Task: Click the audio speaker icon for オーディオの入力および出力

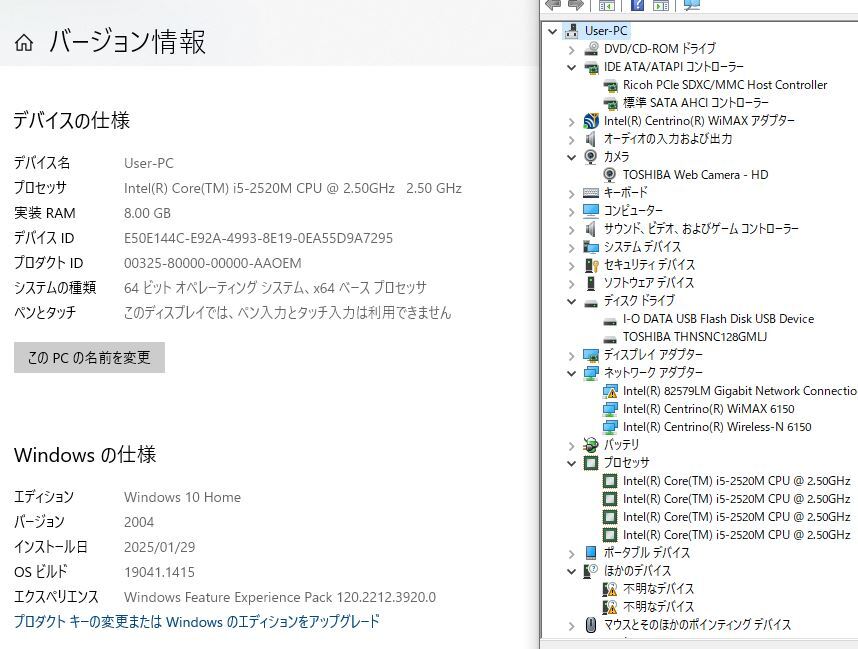Action: coord(590,139)
